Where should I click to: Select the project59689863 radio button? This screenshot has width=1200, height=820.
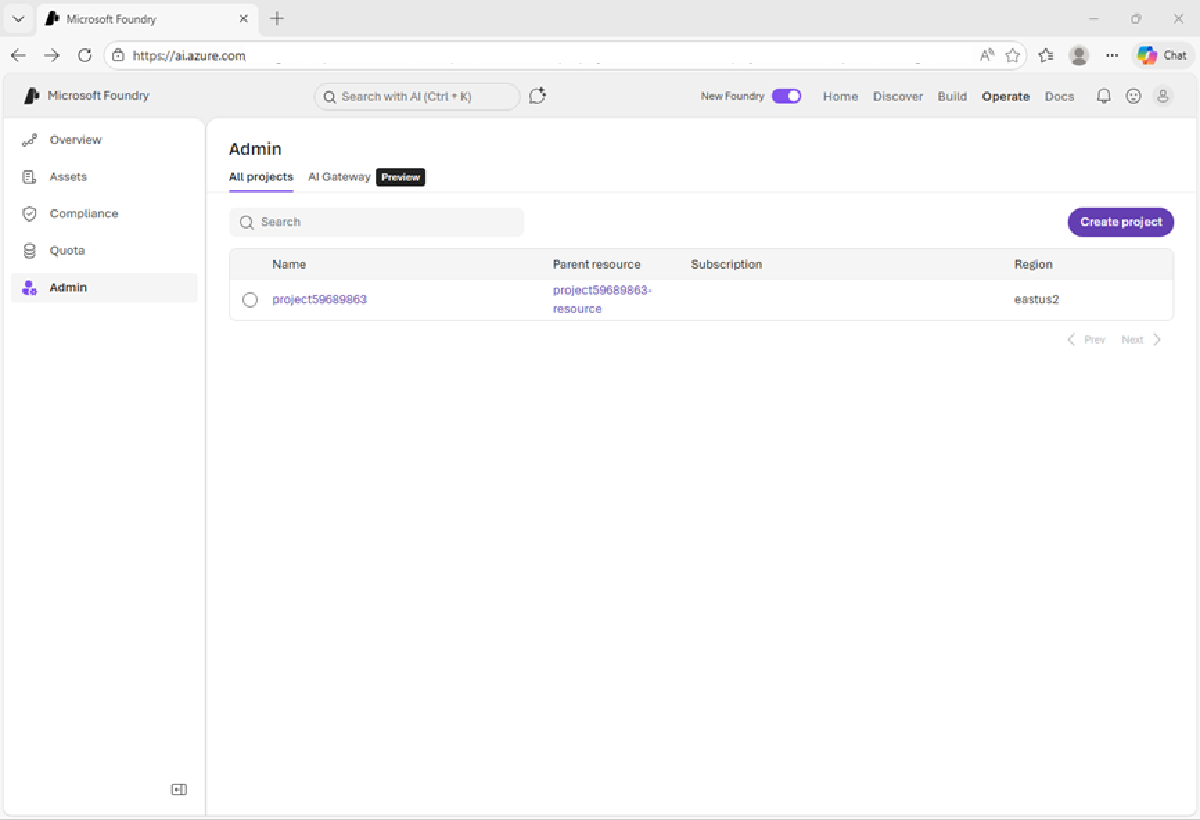[x=250, y=298]
